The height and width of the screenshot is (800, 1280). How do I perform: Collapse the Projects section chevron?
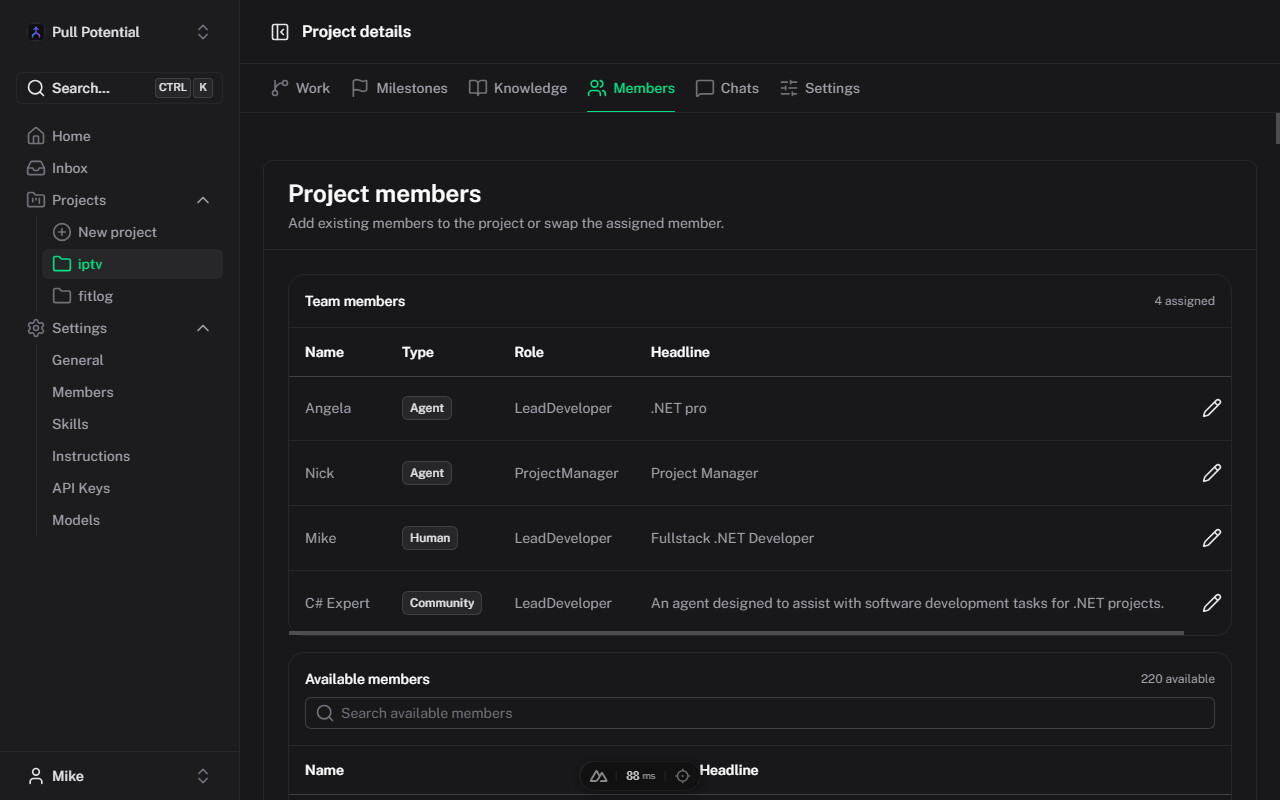(203, 200)
